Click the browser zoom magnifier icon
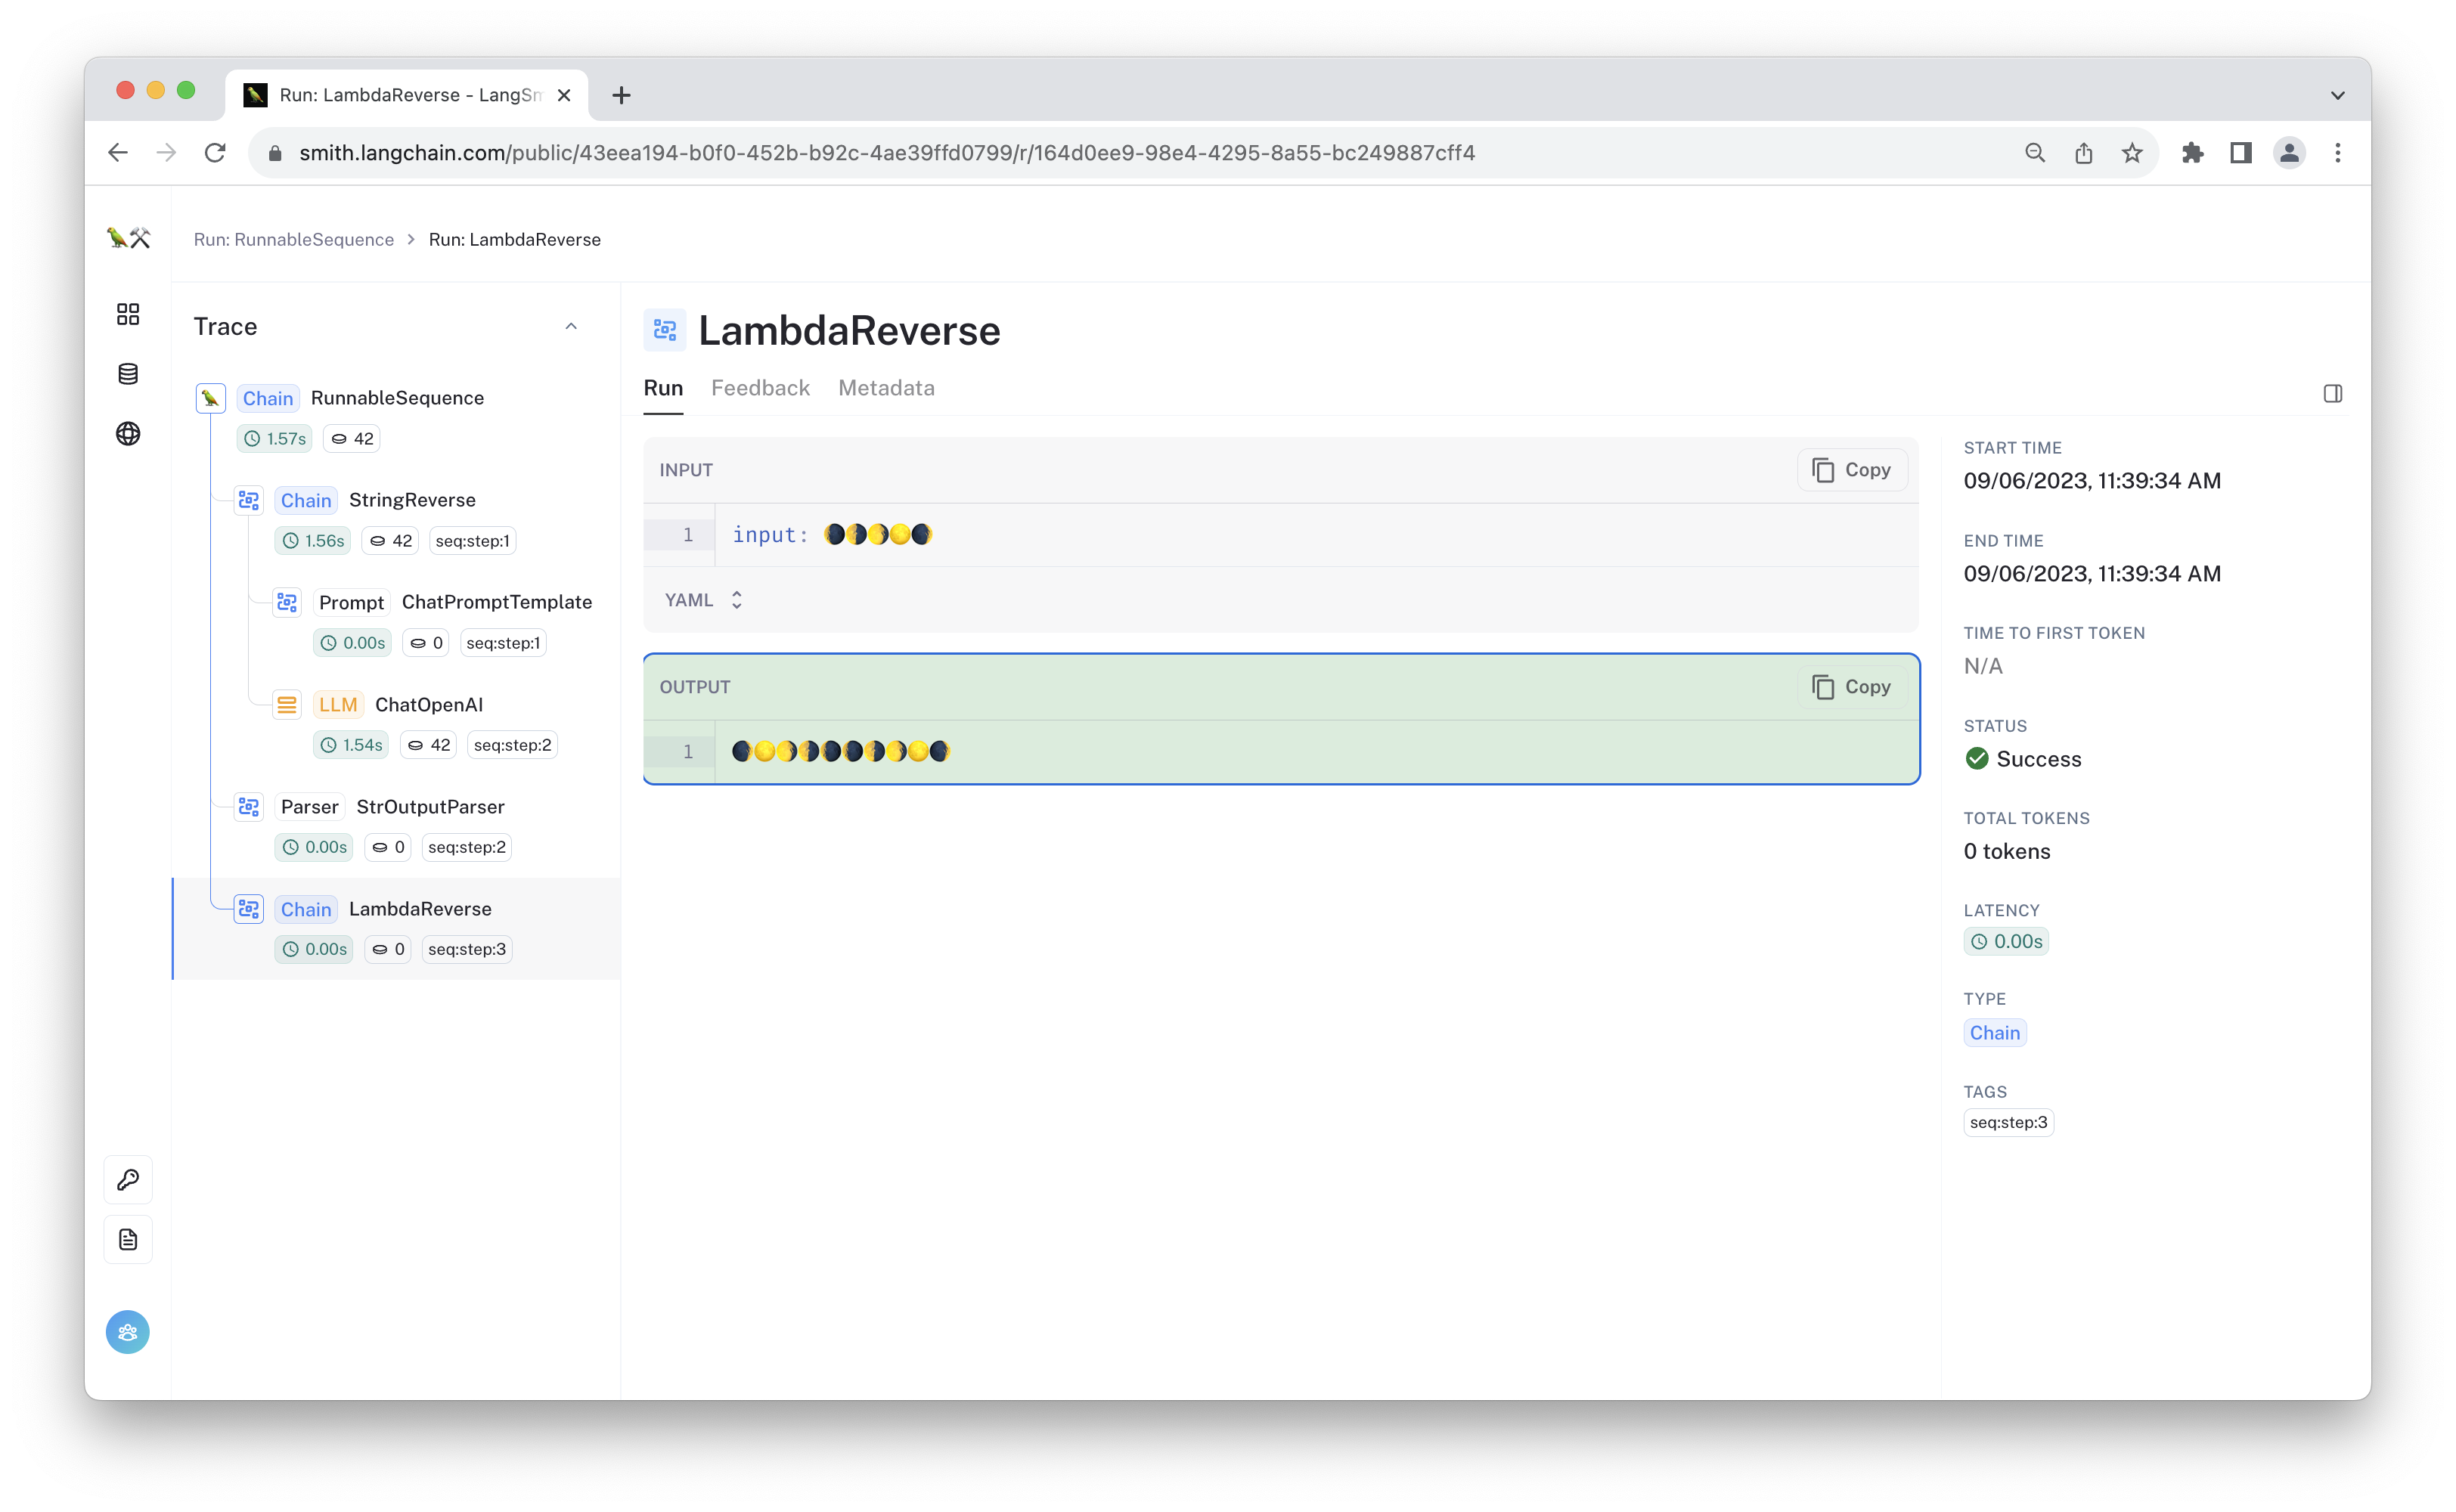 pyautogui.click(x=2035, y=153)
